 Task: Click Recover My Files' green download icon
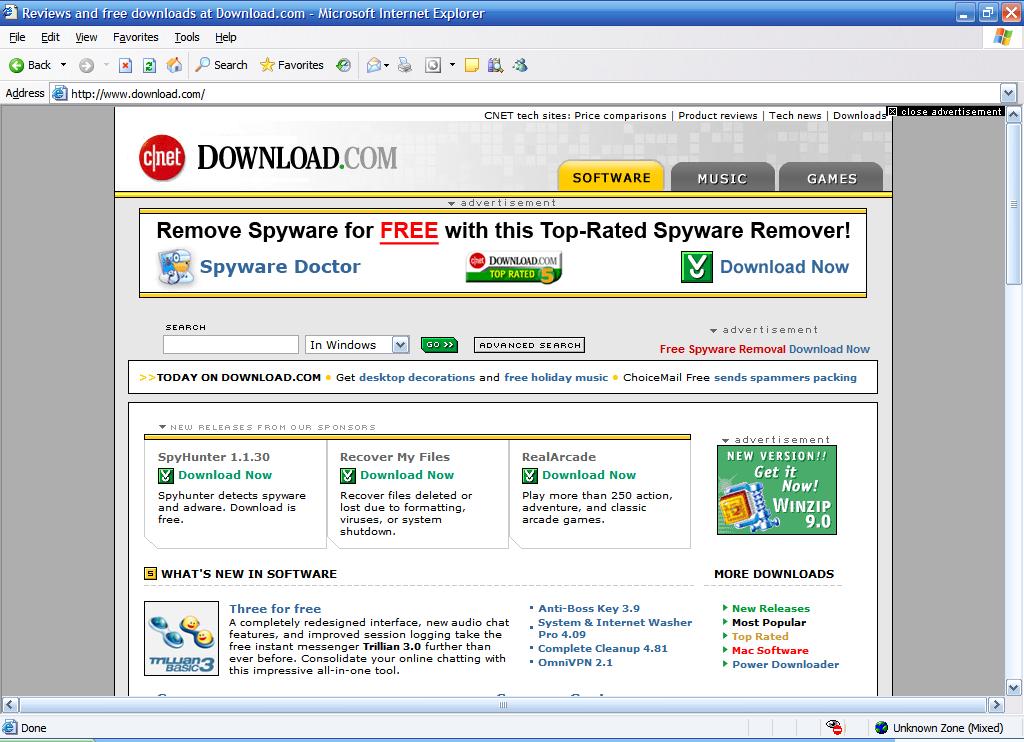coord(348,476)
